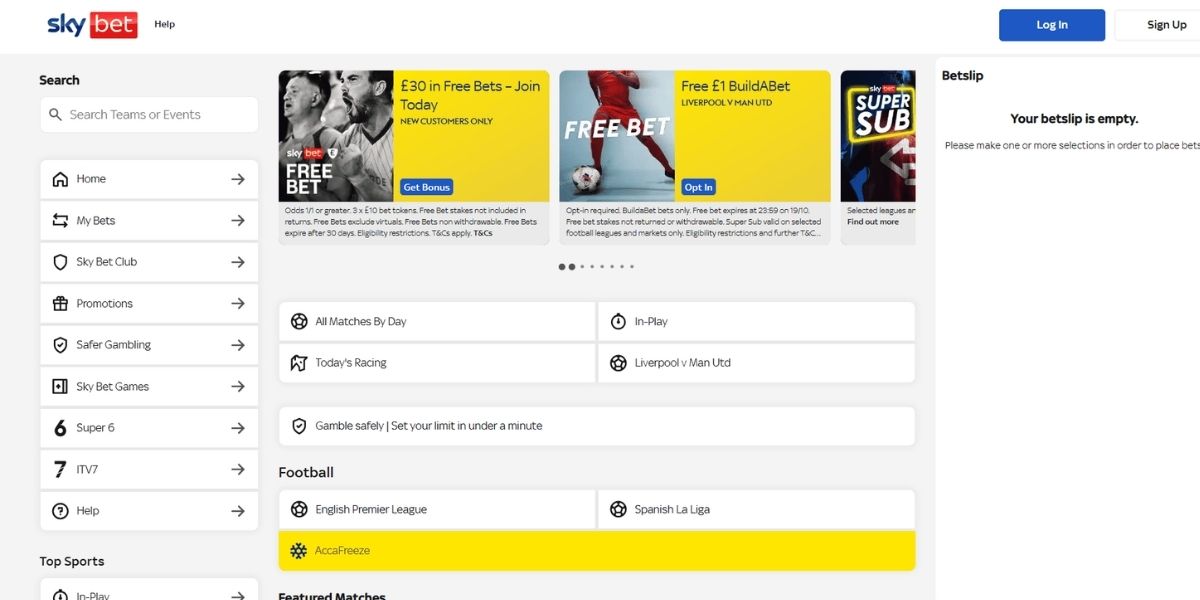Screen dimensions: 1200x600
Task: Select the AccaFreeze snowflake icon
Action: coord(299,549)
